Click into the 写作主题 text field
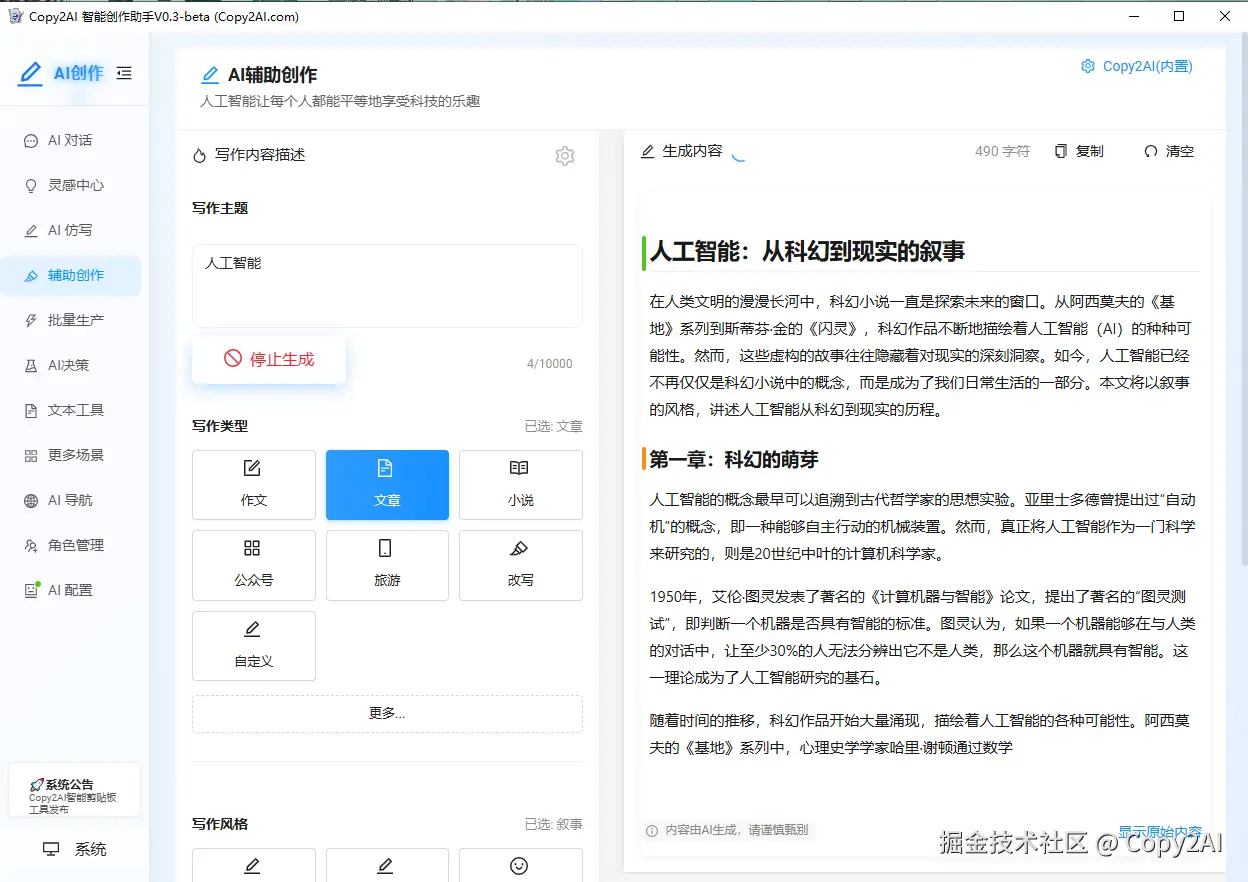 pyautogui.click(x=387, y=286)
